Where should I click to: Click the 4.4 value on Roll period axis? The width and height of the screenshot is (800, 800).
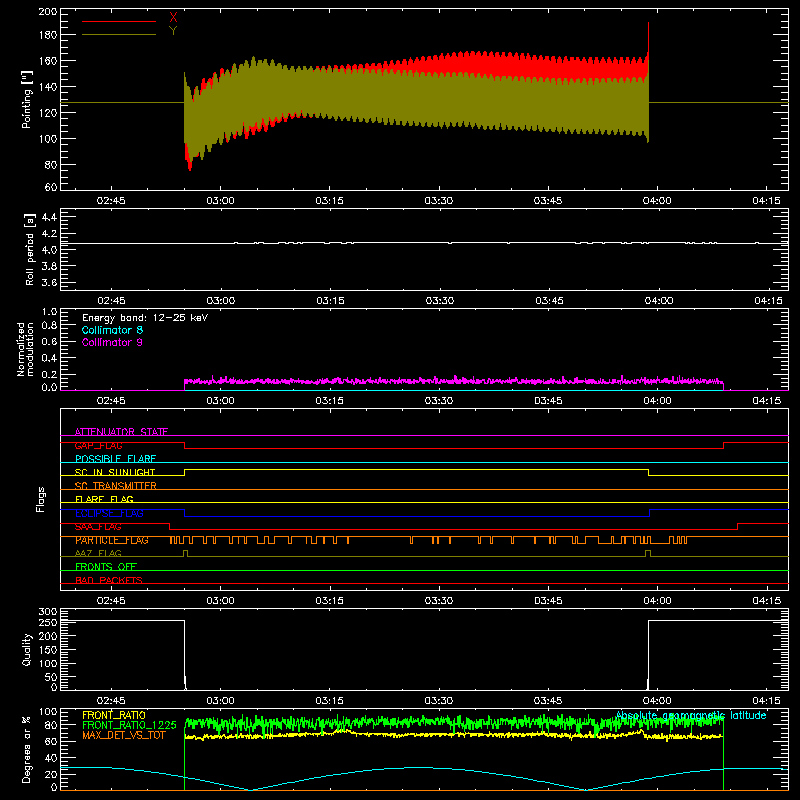(x=49, y=217)
